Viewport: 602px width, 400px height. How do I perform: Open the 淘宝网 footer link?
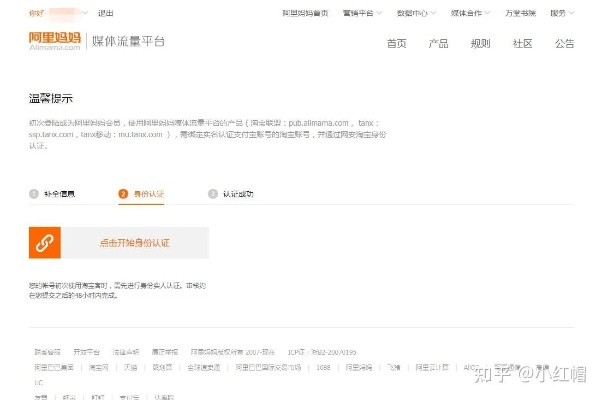98,367
